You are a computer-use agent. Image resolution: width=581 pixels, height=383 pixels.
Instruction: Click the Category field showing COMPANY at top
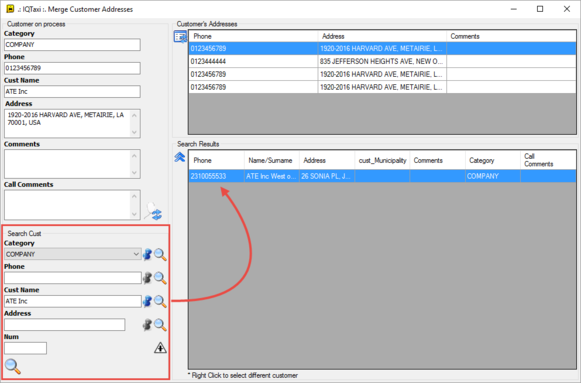tap(72, 44)
